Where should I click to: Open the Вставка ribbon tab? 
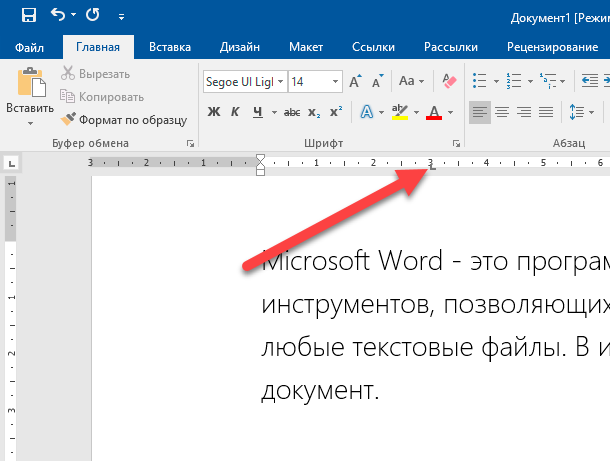point(170,47)
